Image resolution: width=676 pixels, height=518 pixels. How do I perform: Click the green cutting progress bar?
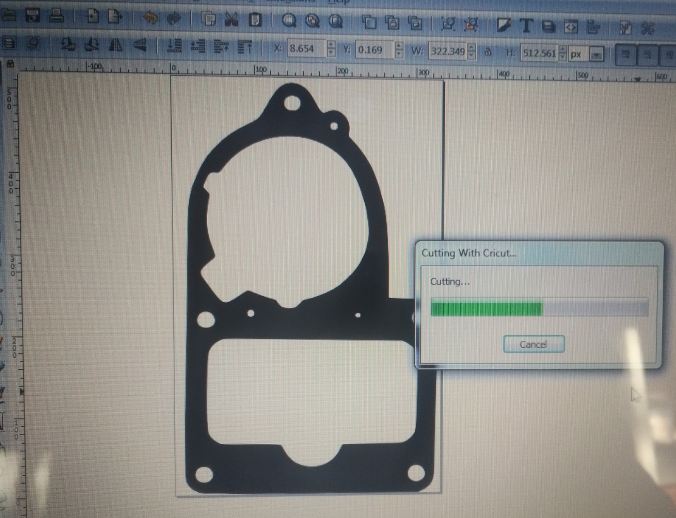click(486, 308)
